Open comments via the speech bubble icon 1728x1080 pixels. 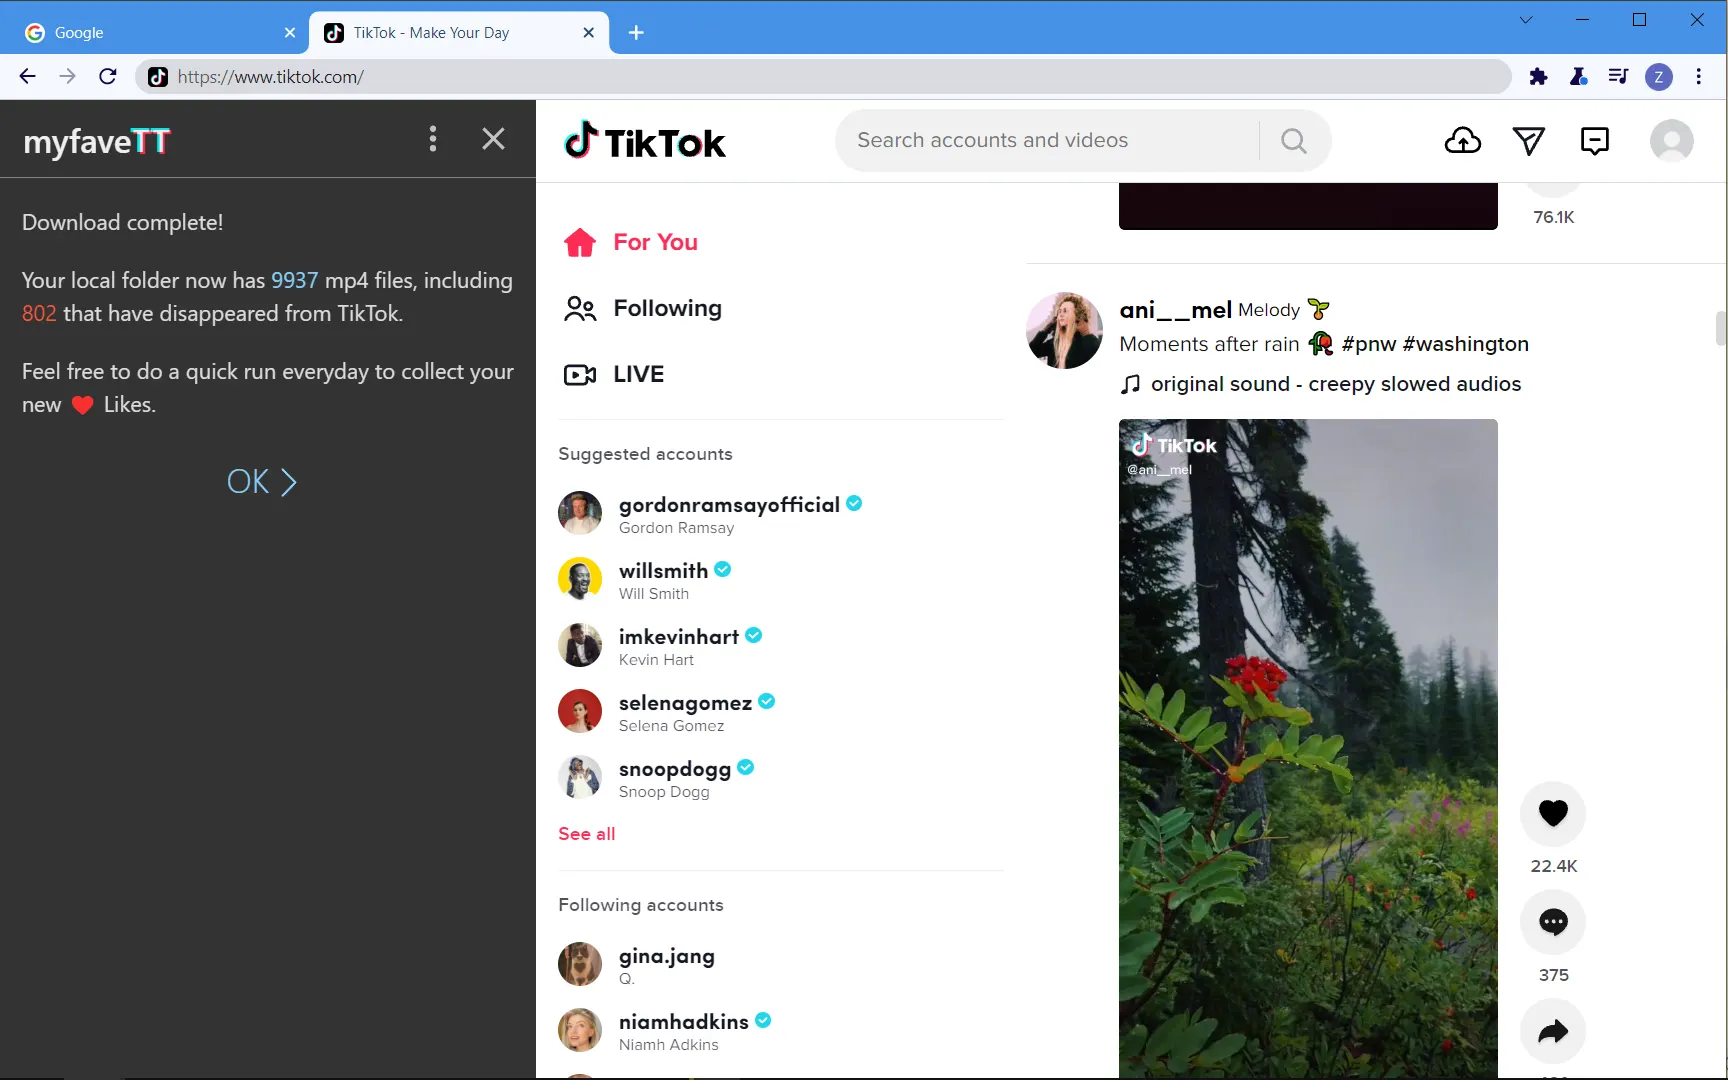[x=1553, y=921]
